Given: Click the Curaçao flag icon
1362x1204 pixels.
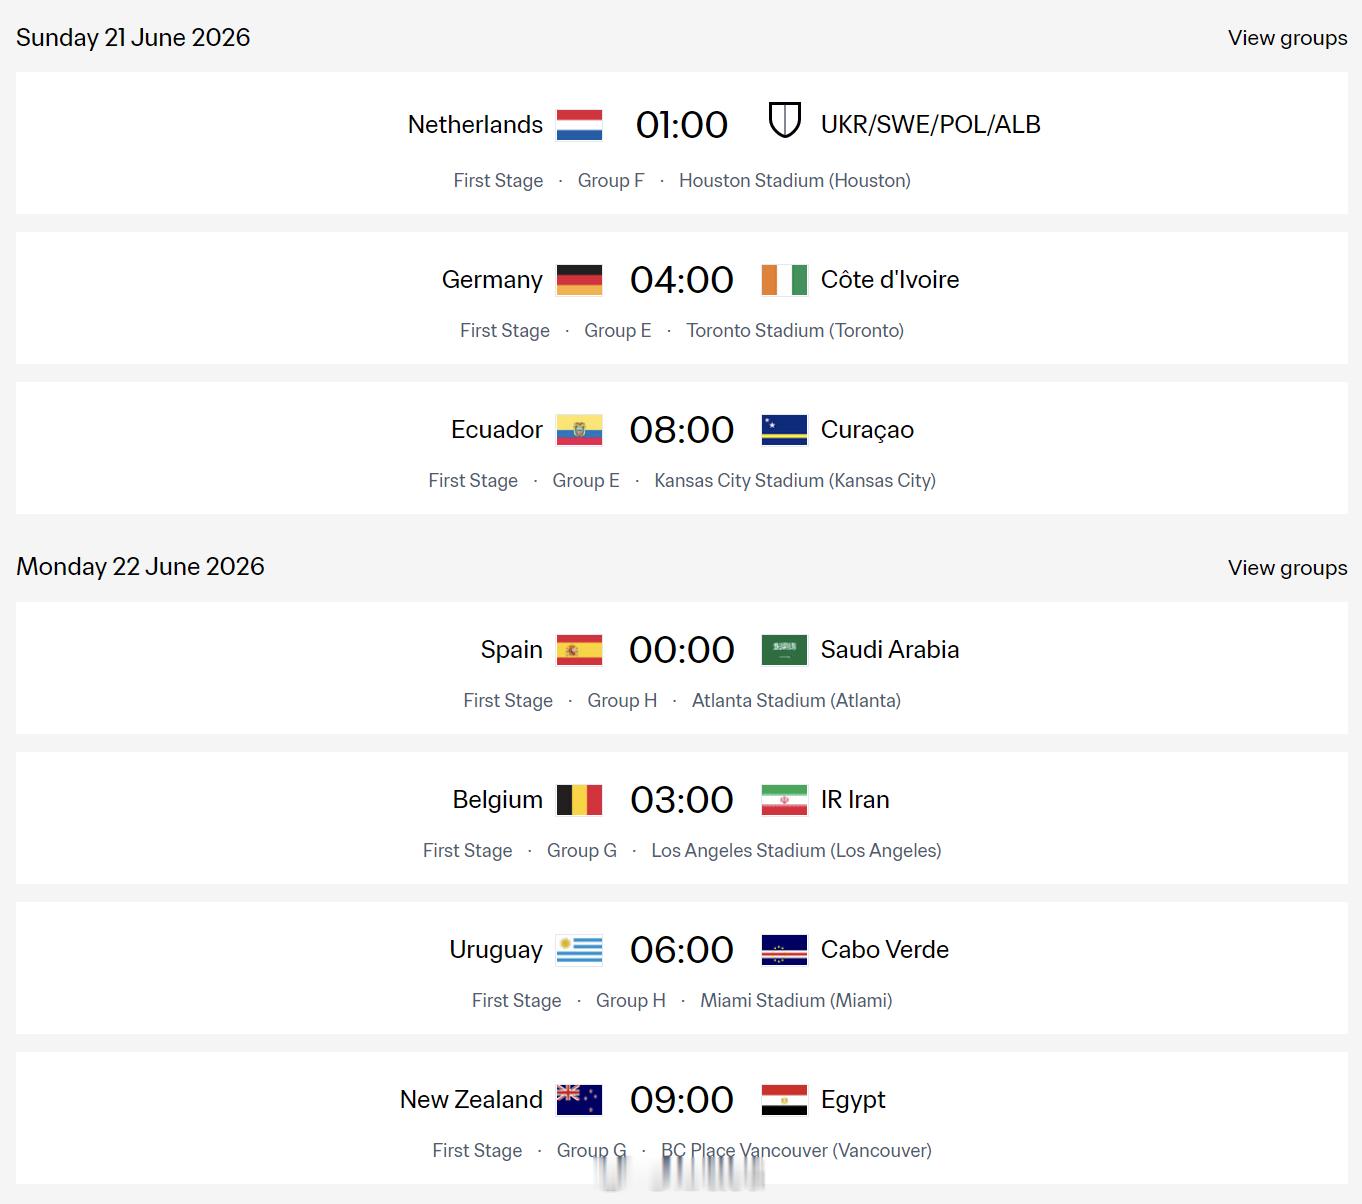Looking at the screenshot, I should coord(784,430).
